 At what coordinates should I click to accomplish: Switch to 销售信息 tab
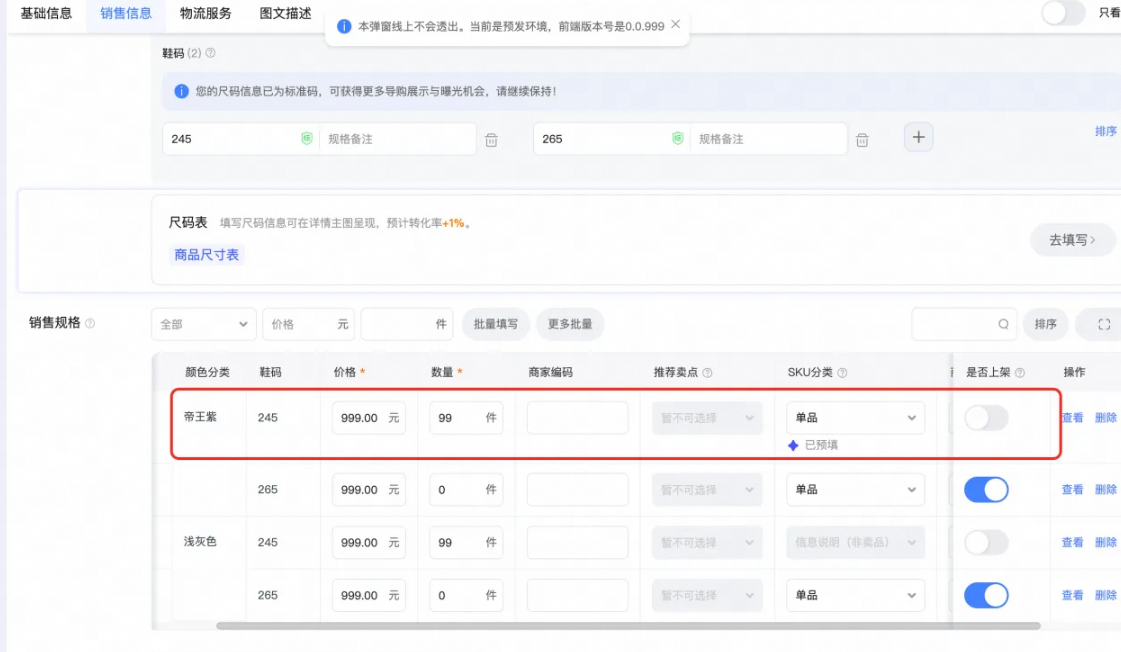126,13
